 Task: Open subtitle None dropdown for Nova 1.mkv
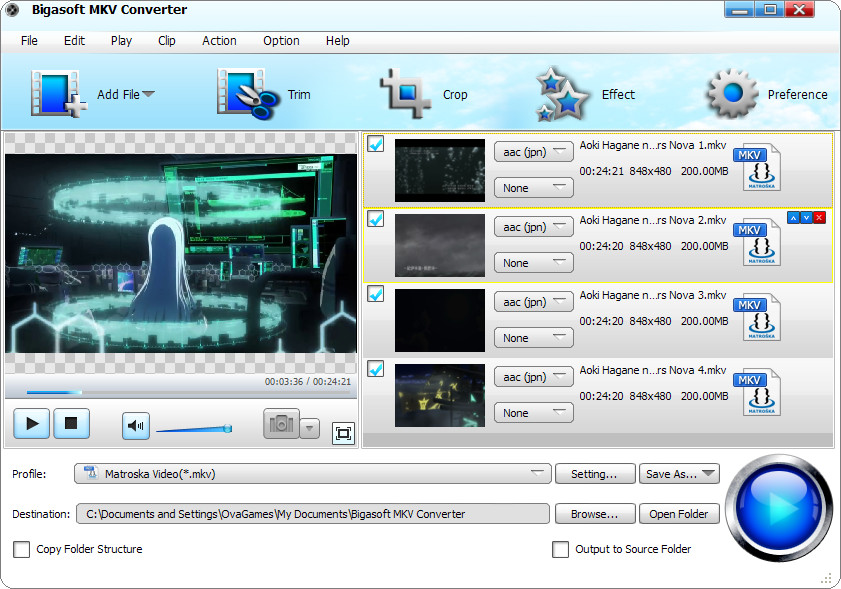click(x=534, y=188)
